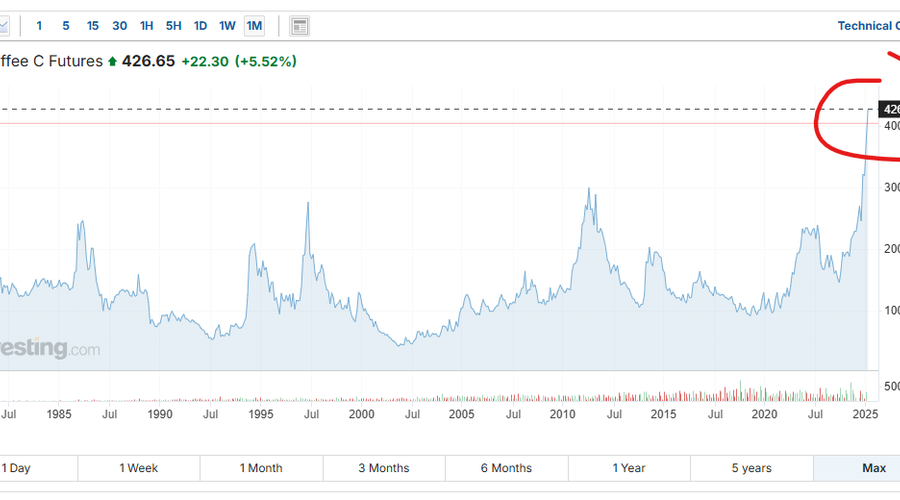
Task: Set chart interval to 5H
Action: pos(174,26)
